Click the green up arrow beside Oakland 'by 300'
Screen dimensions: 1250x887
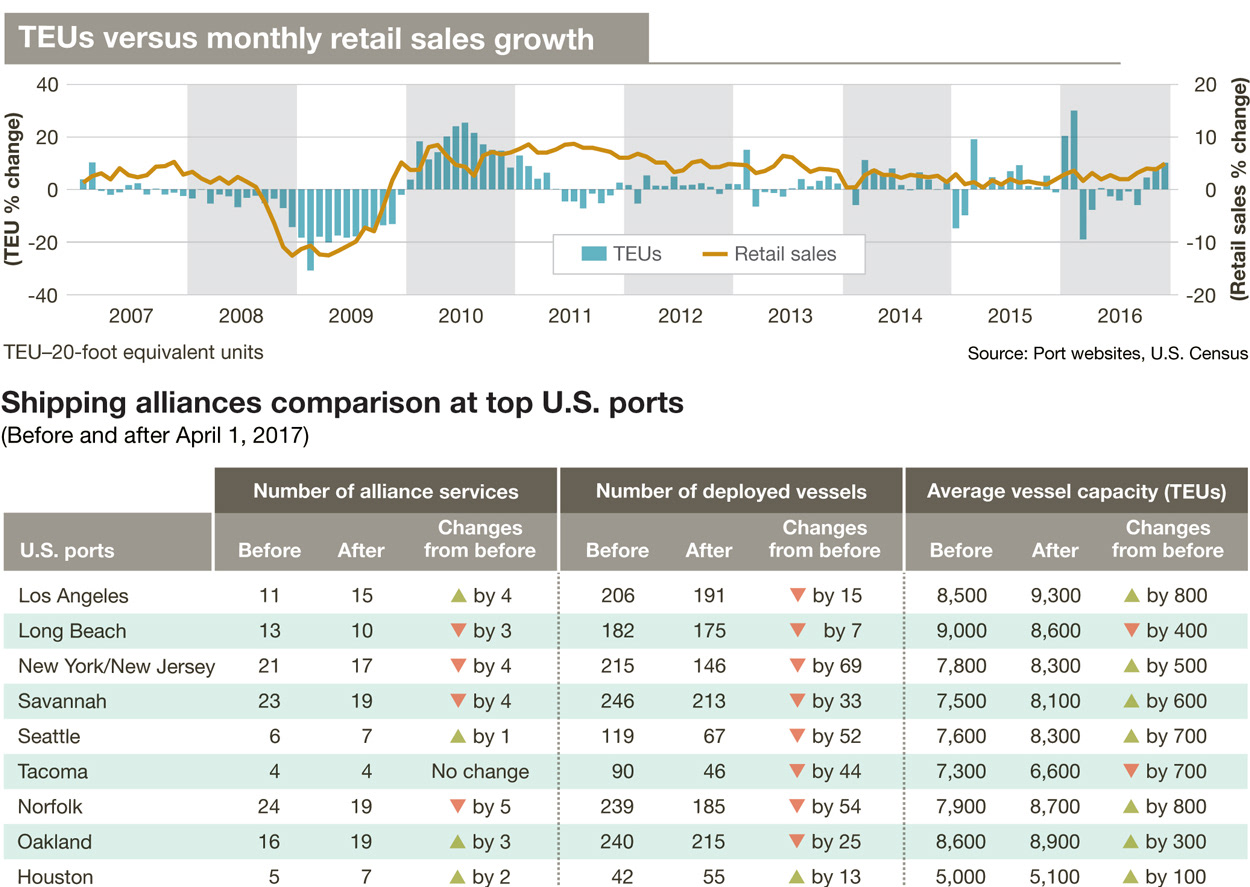coord(1131,842)
